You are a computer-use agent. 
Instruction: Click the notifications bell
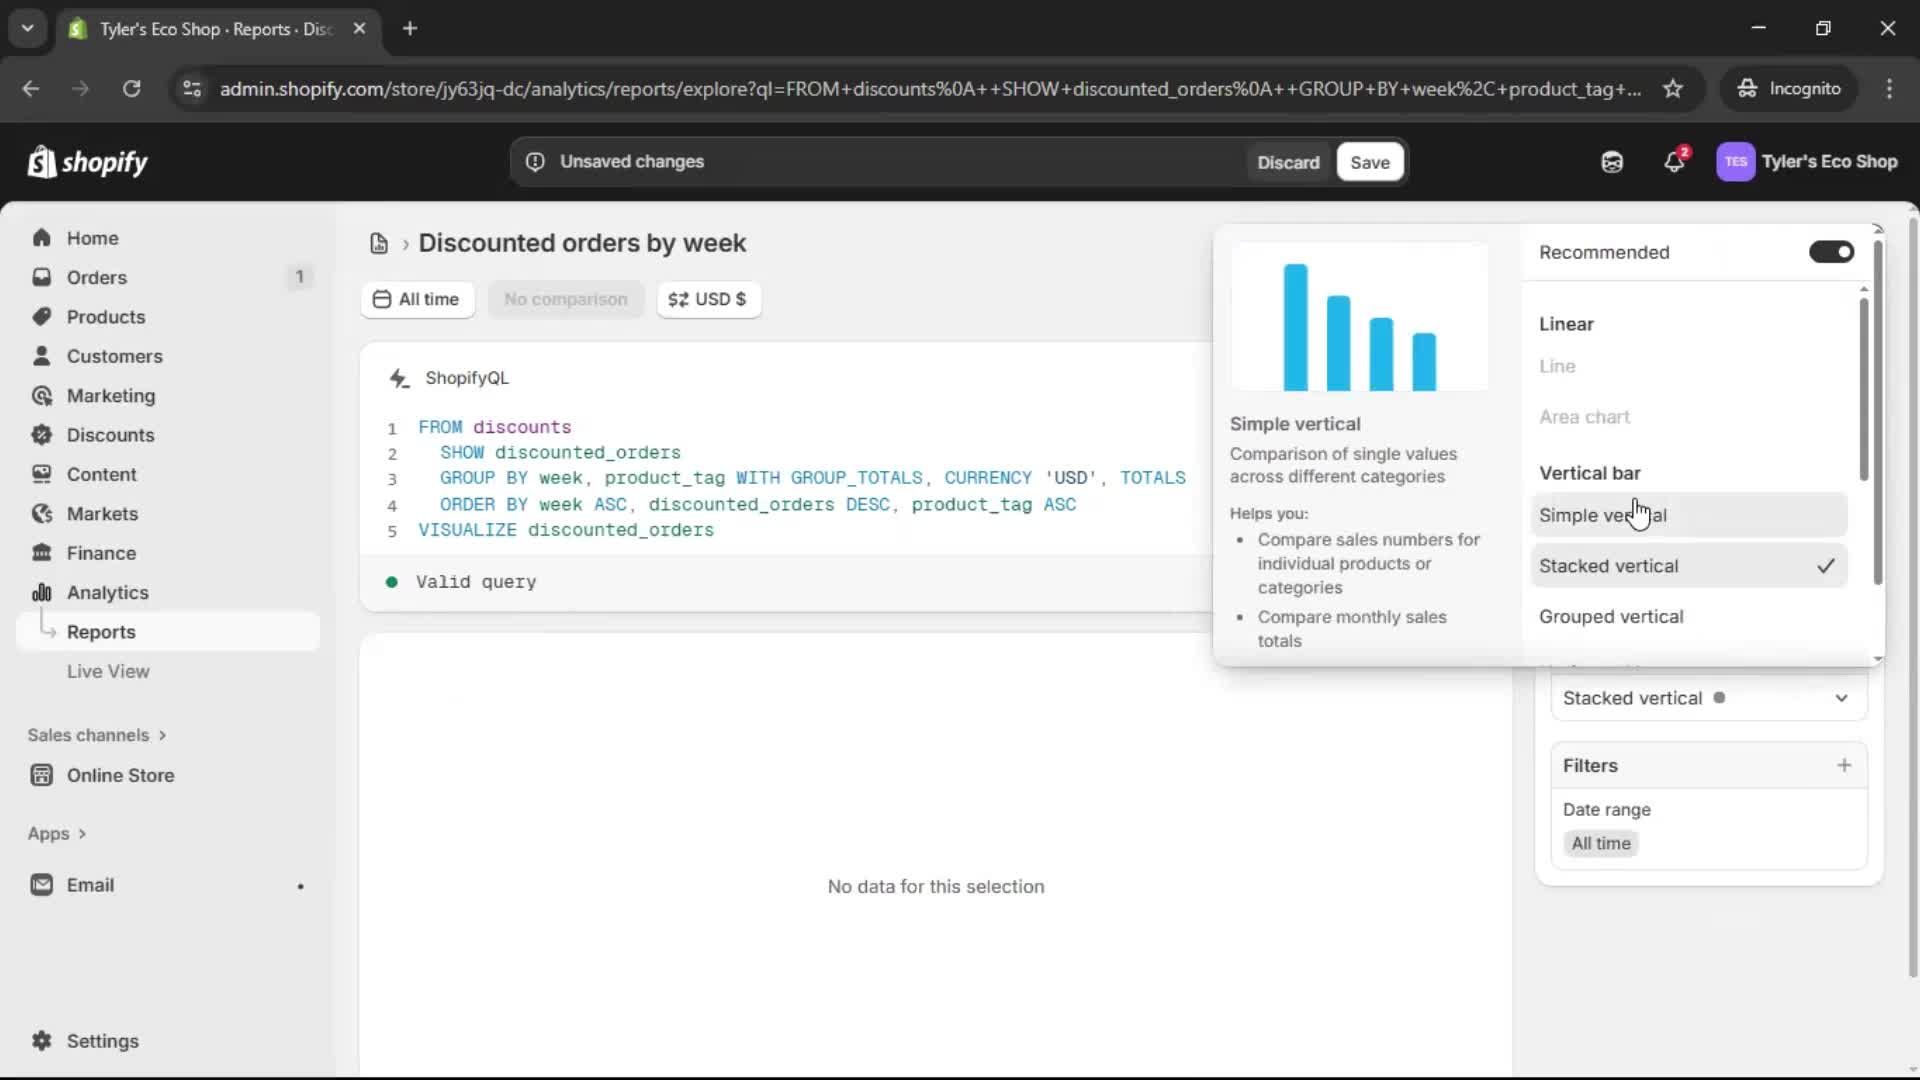coord(1675,161)
